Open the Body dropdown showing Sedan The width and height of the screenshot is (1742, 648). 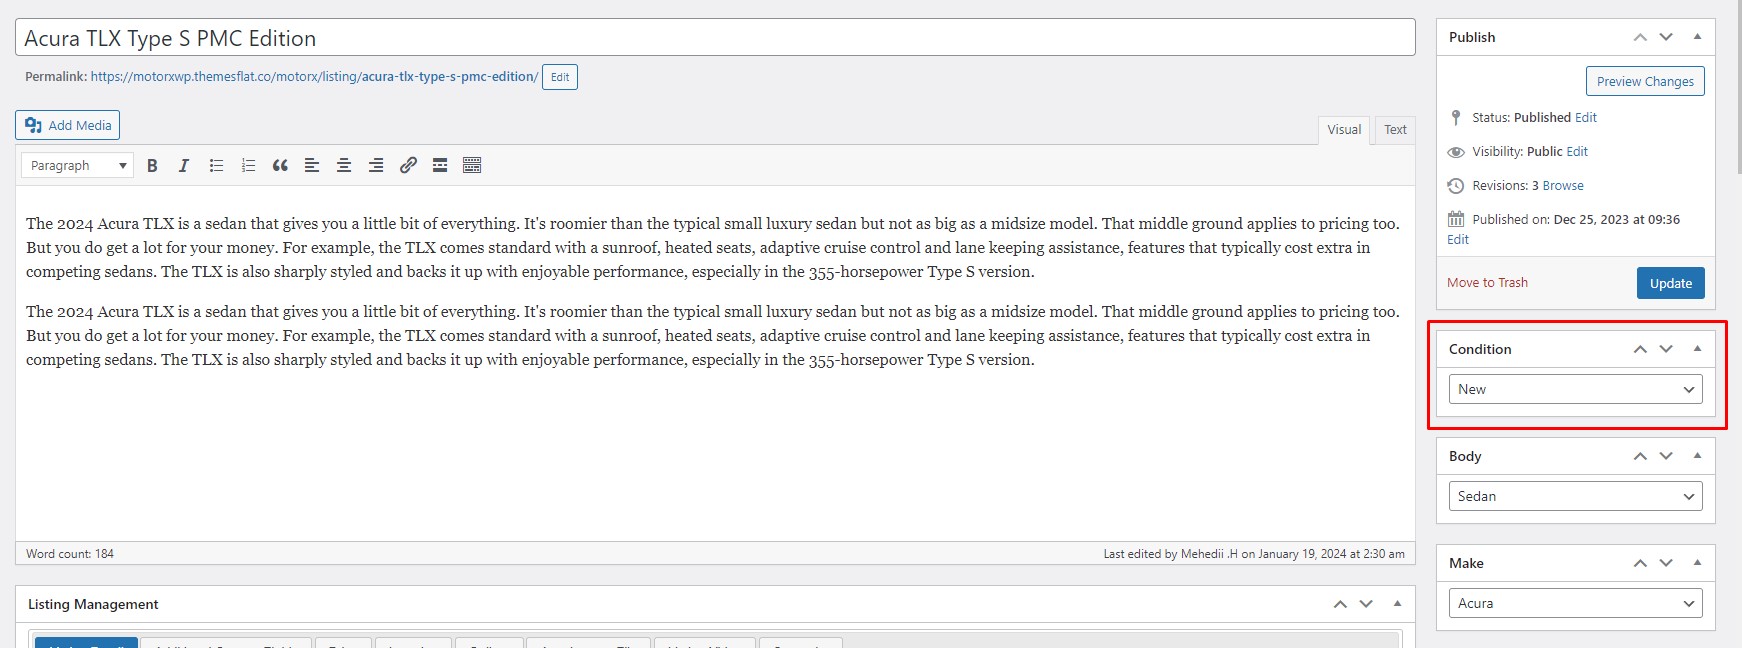pos(1575,496)
